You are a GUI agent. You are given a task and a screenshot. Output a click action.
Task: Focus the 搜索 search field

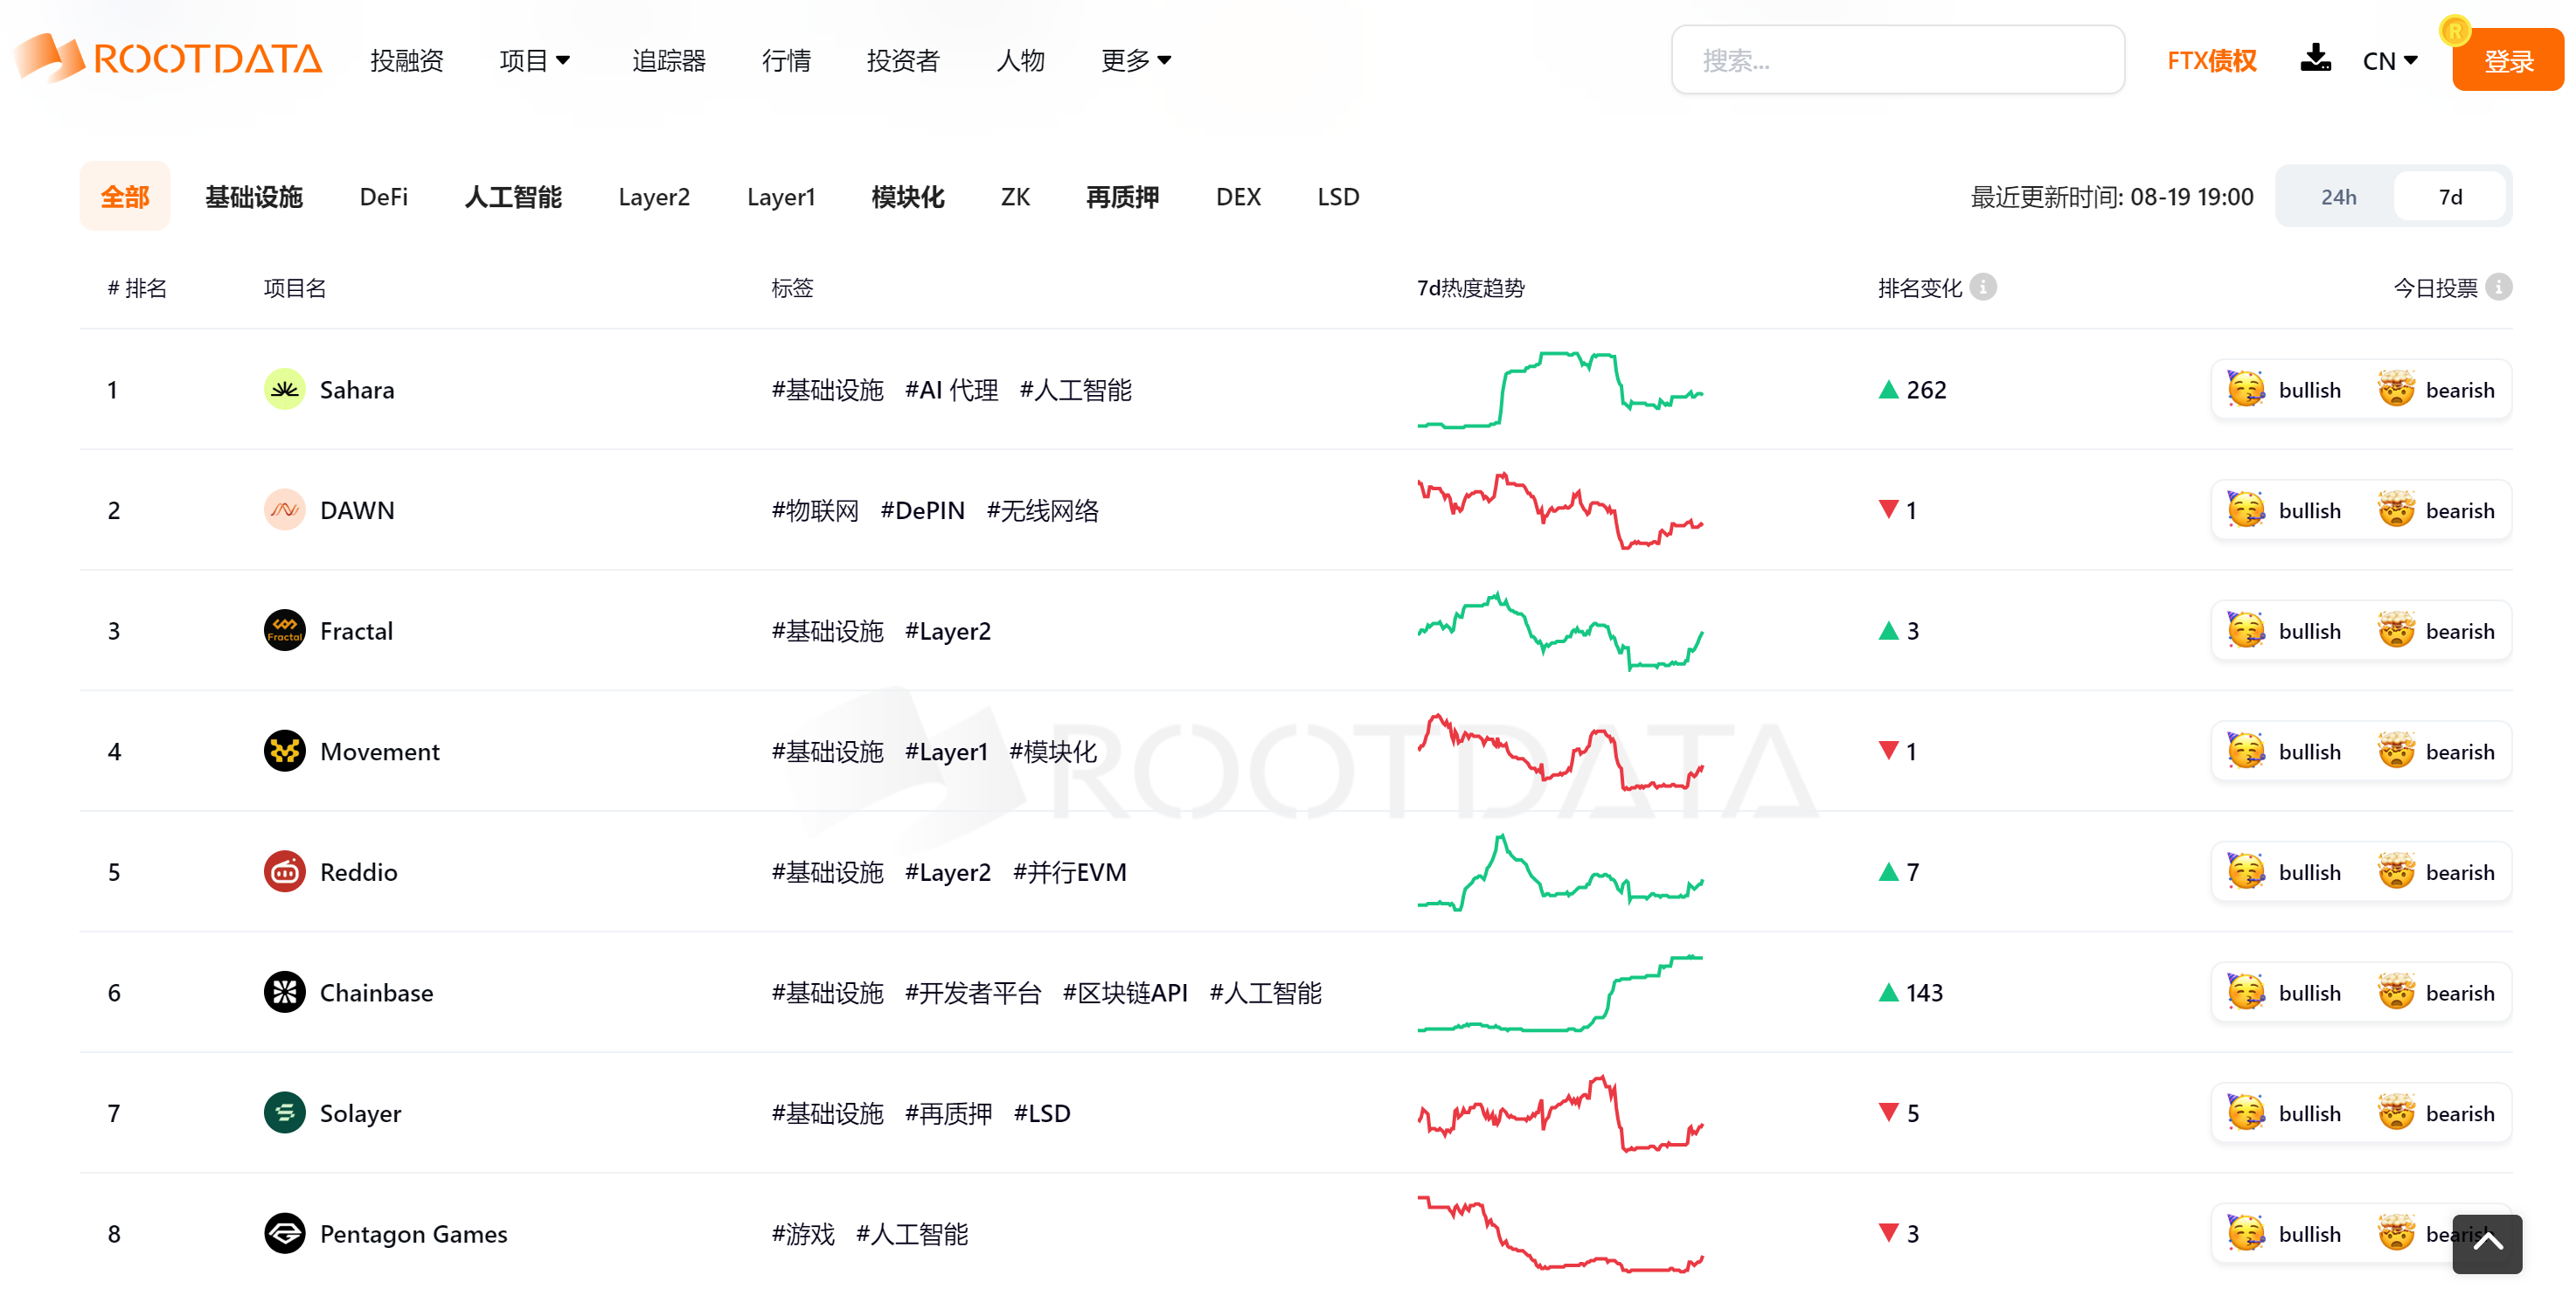(1897, 61)
